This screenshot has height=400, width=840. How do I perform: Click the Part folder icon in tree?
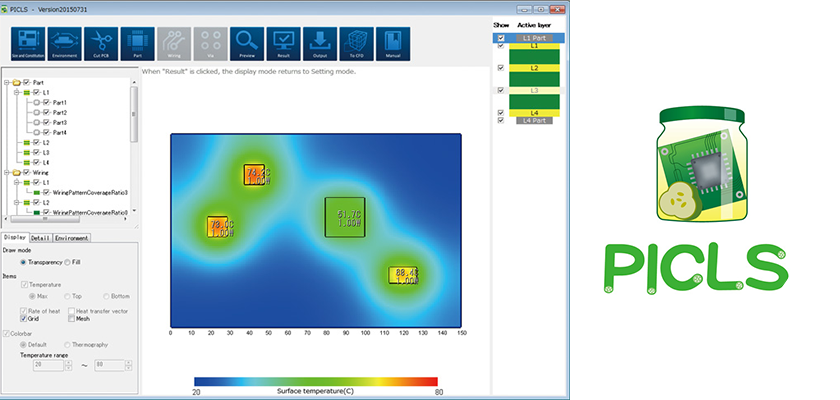tap(17, 82)
